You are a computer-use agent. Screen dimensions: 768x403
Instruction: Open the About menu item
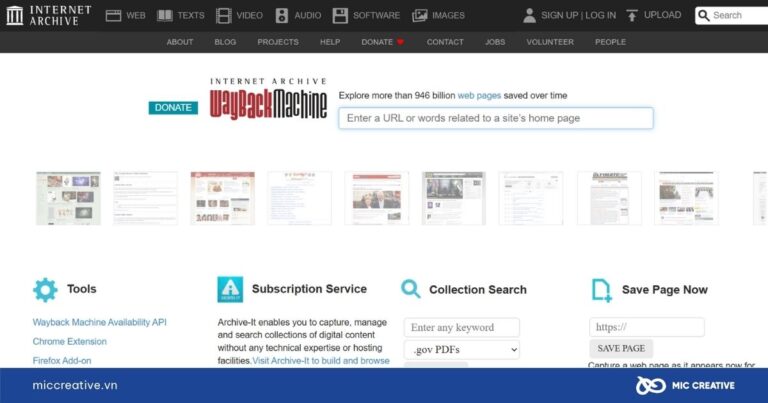tap(180, 42)
